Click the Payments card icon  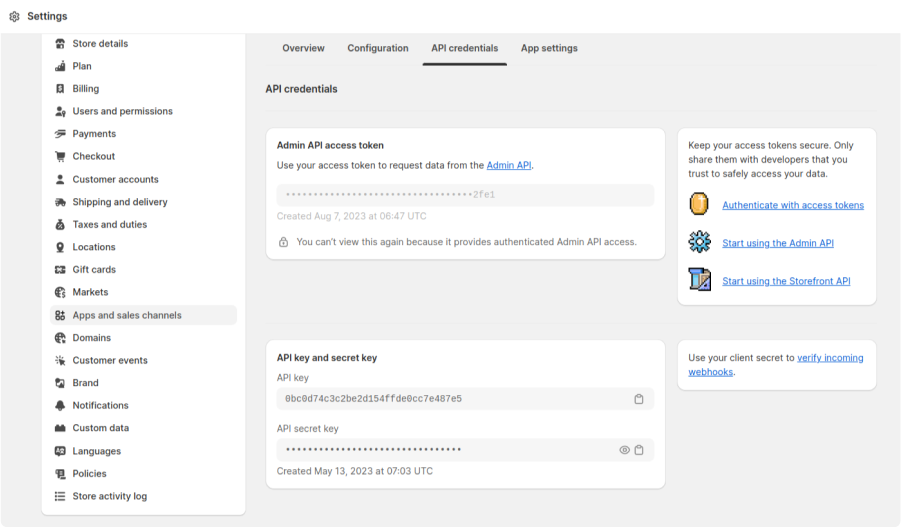60,134
